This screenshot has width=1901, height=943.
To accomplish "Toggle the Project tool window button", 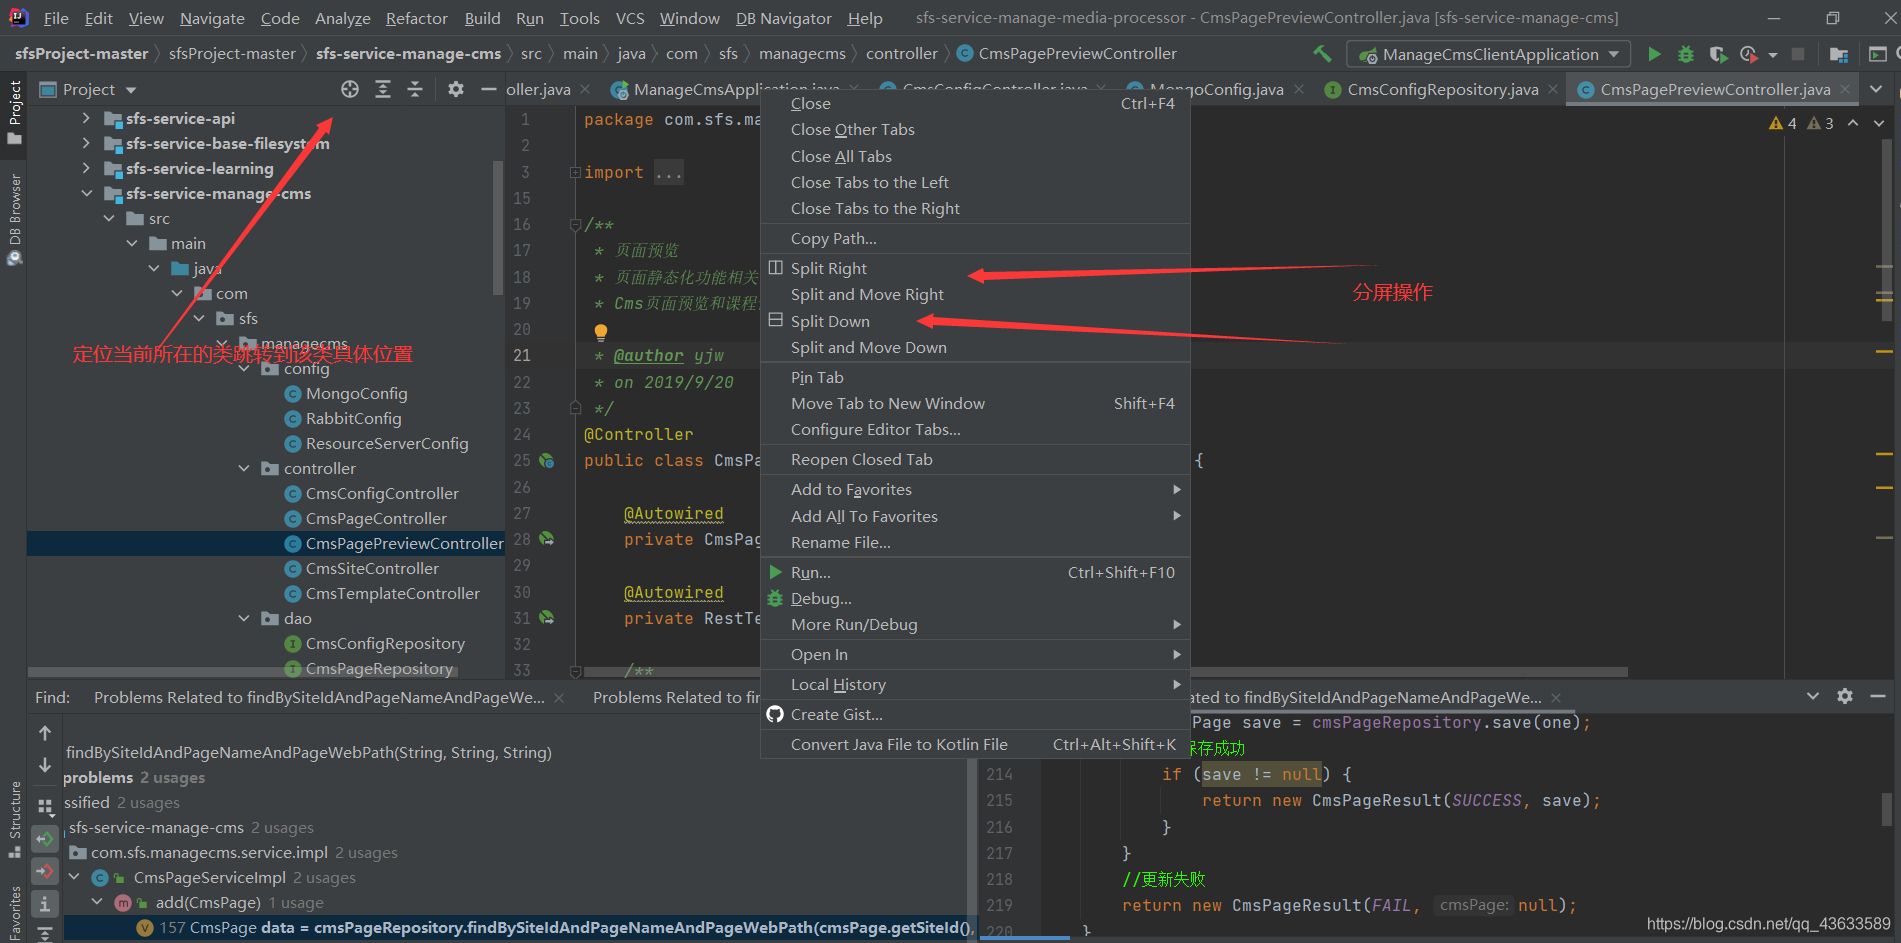I will point(14,111).
